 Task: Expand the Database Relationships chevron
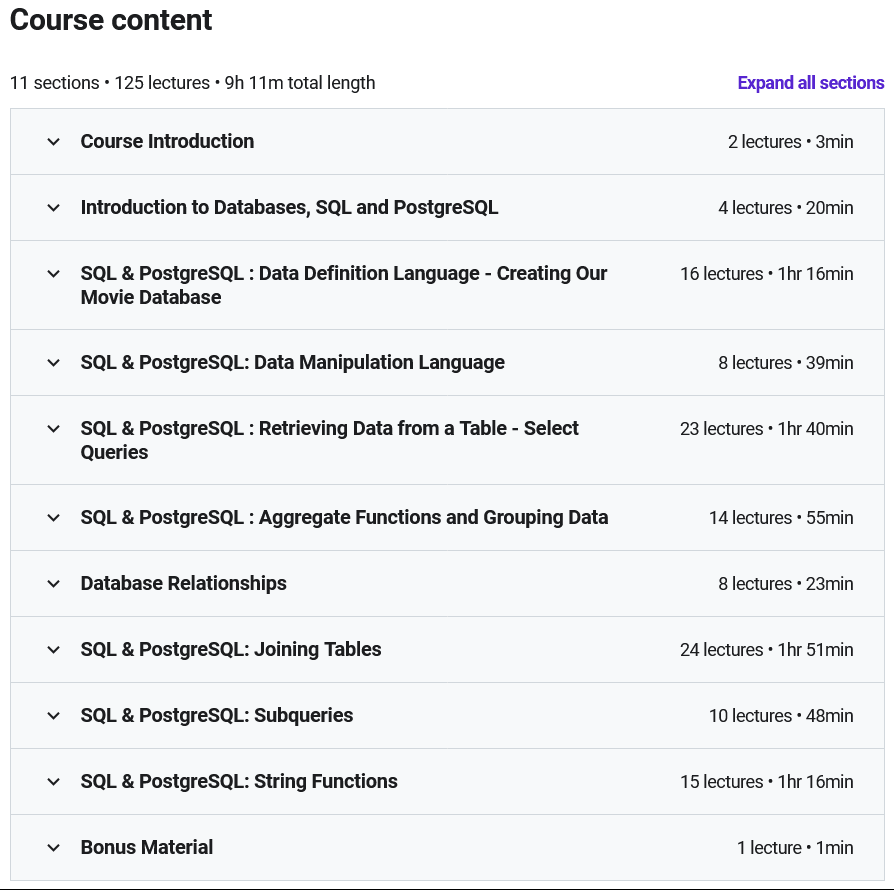54,584
